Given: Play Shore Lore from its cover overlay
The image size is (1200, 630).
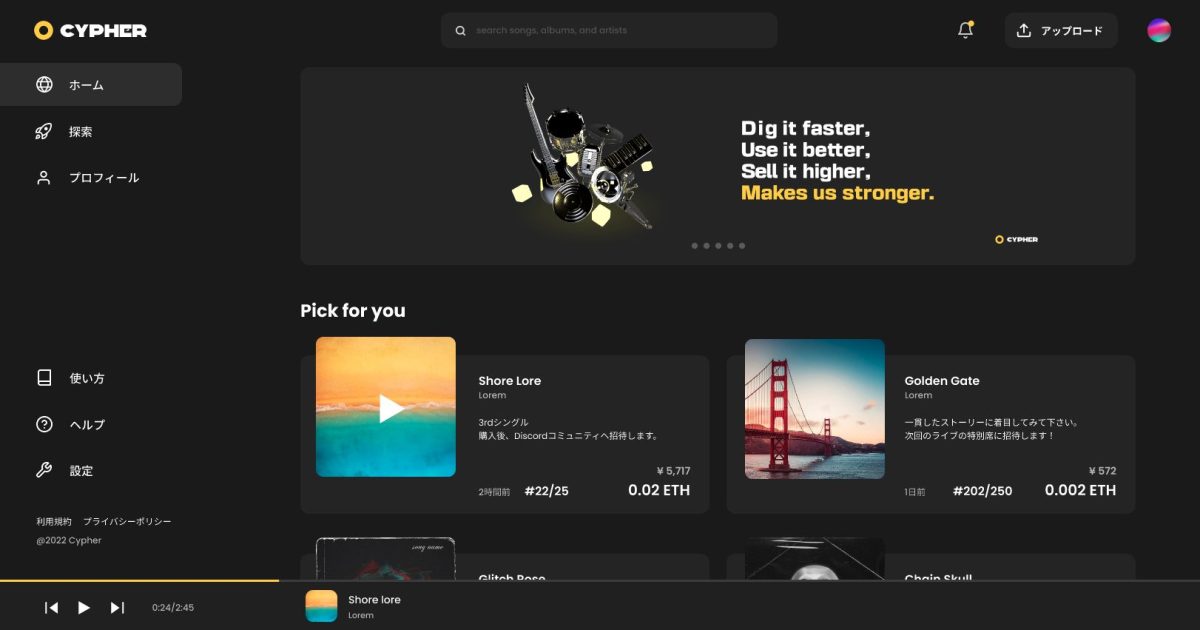Looking at the screenshot, I should point(391,408).
